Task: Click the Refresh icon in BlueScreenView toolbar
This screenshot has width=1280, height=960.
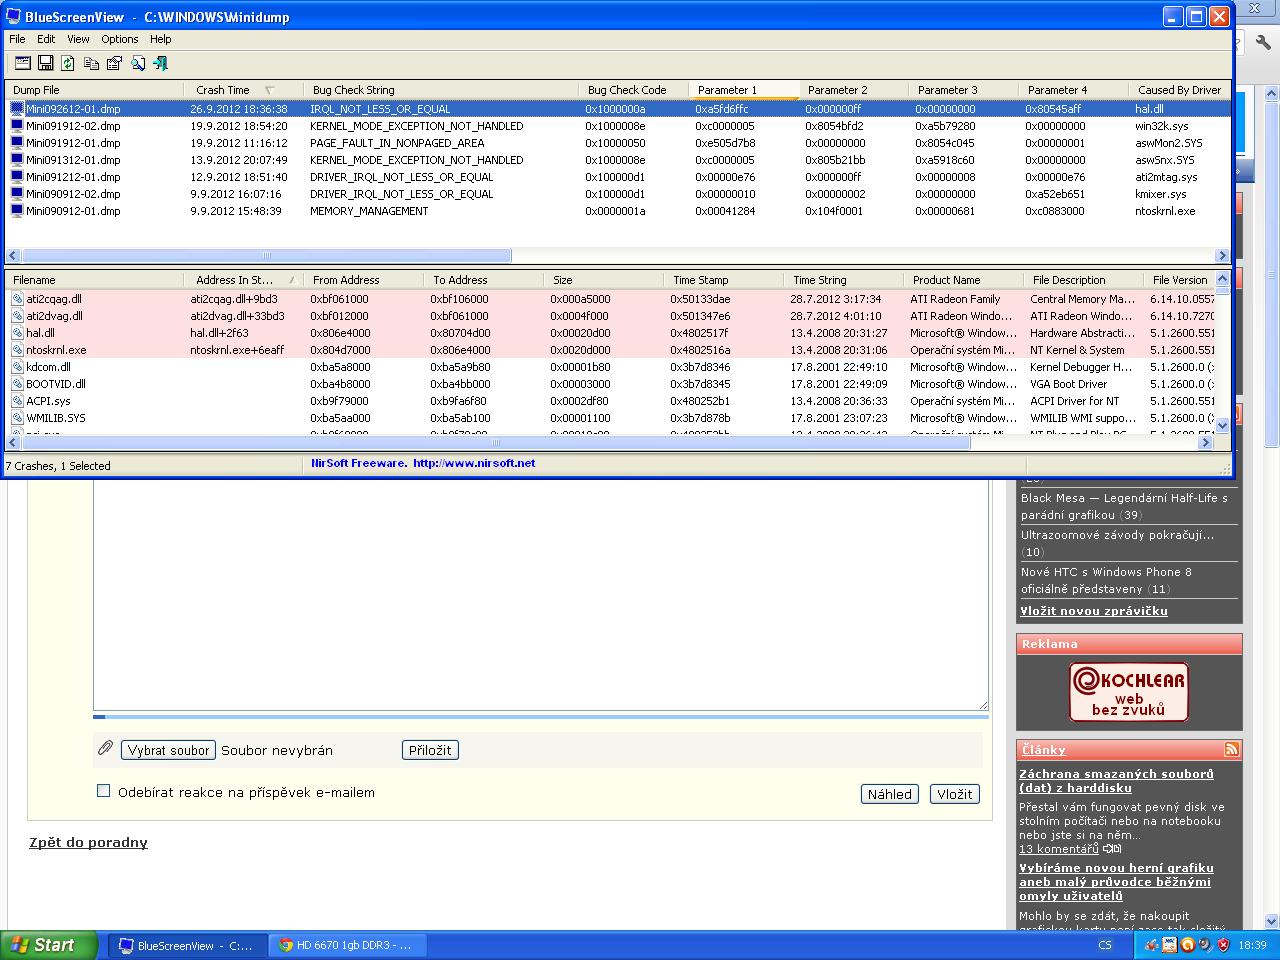Action: click(x=68, y=63)
